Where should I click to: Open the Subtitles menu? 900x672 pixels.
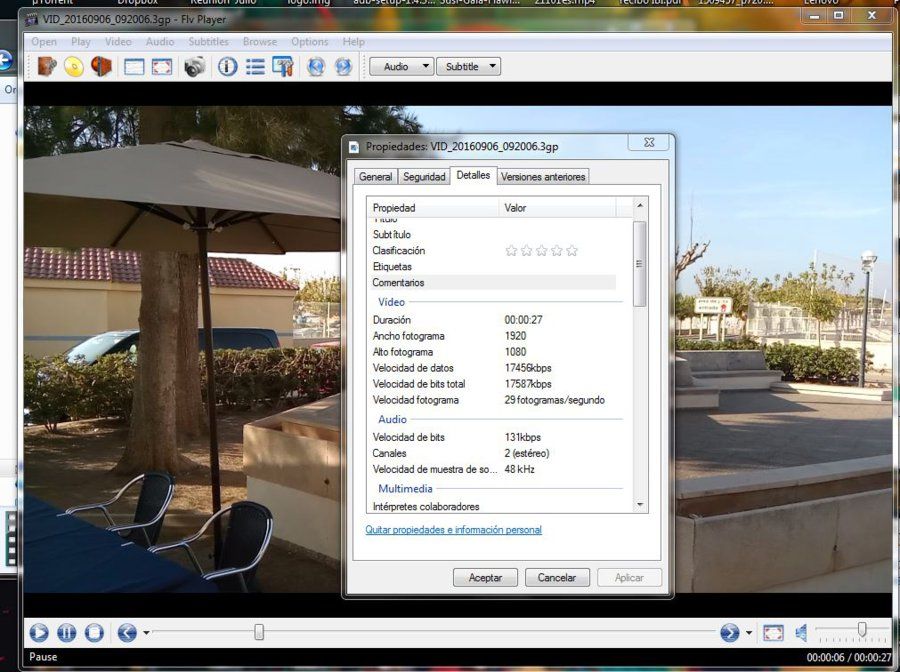coord(208,41)
